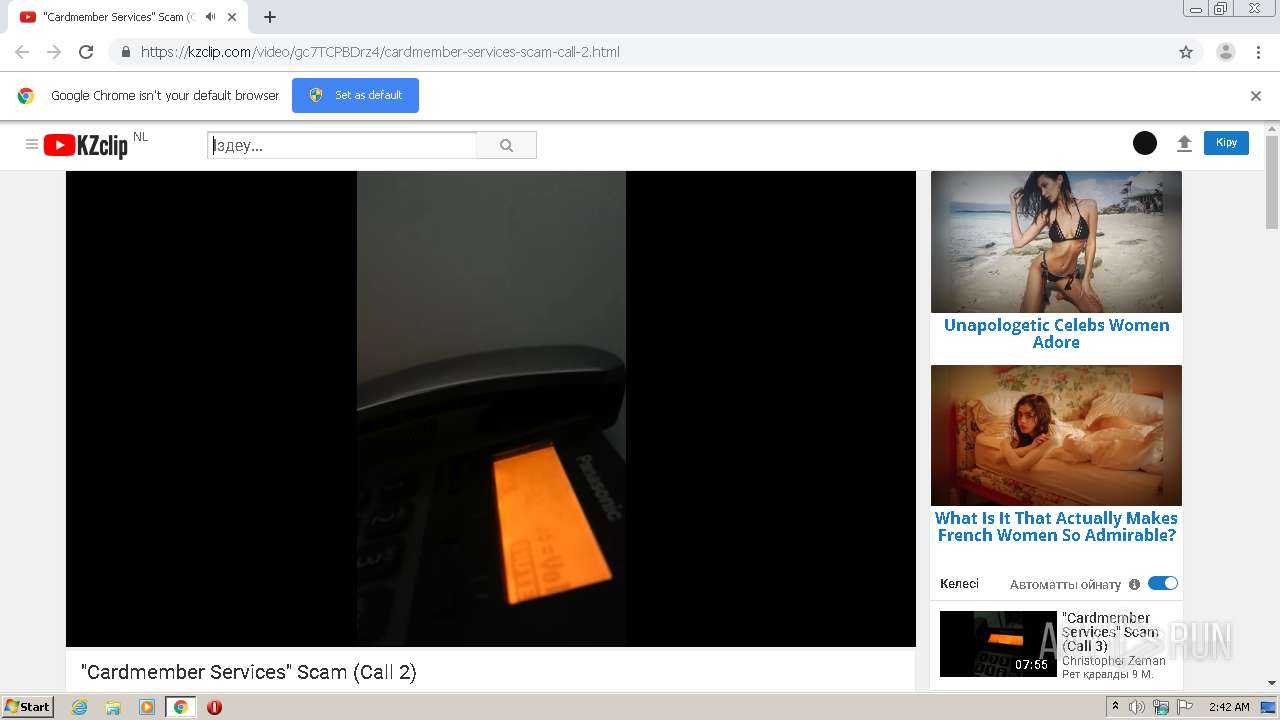Open the woman in bed ad image
This screenshot has height=720, width=1280.
[1056, 435]
